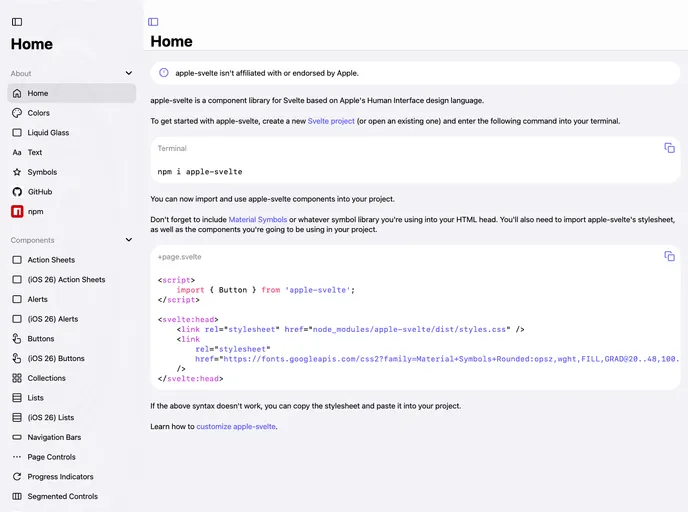Click the info icon in the notice banner
This screenshot has width=688, height=512.
(164, 73)
